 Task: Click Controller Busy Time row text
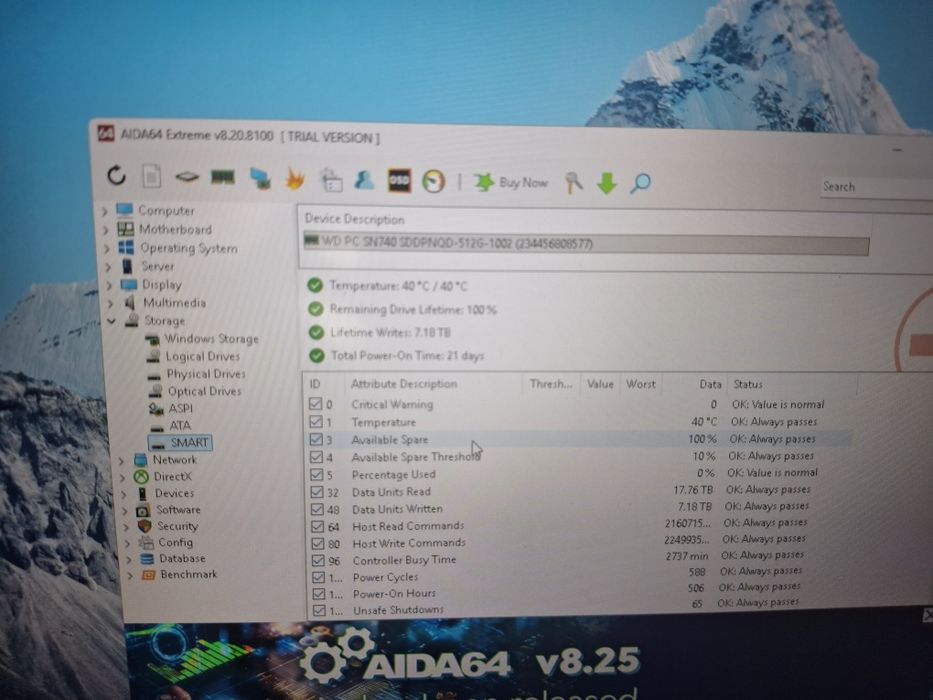pos(404,560)
